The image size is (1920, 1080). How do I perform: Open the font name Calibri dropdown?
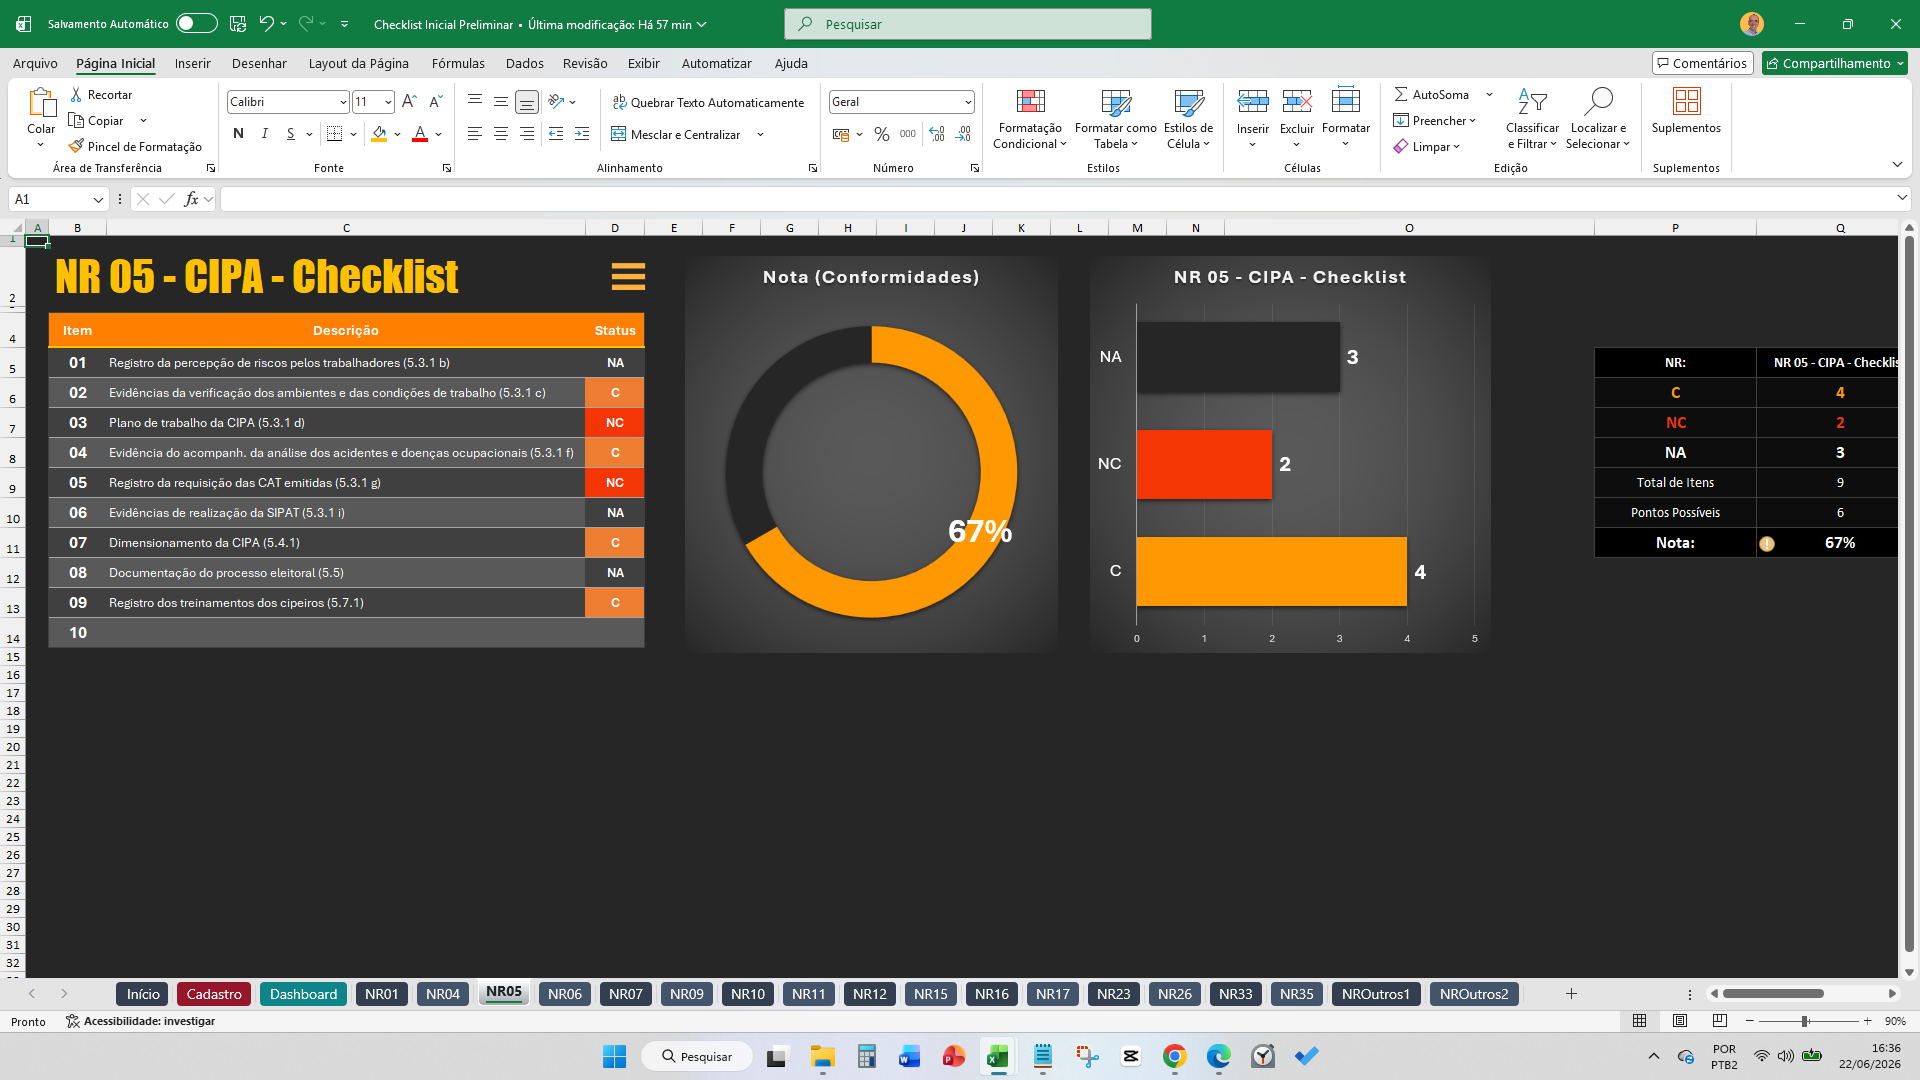pyautogui.click(x=342, y=102)
